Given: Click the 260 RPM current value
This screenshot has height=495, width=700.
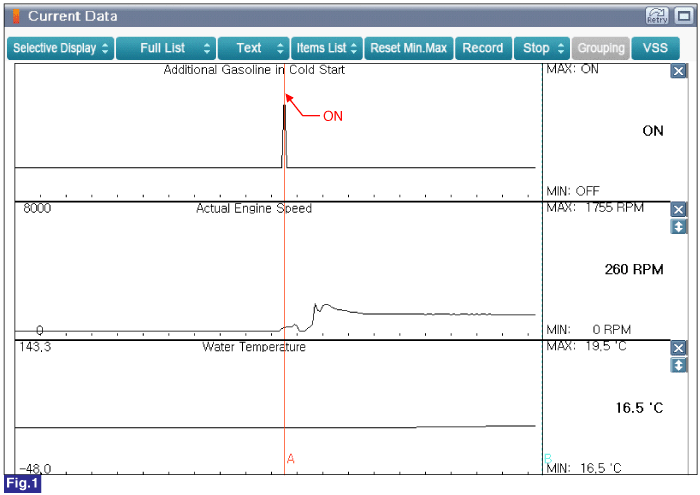Looking at the screenshot, I should [634, 270].
